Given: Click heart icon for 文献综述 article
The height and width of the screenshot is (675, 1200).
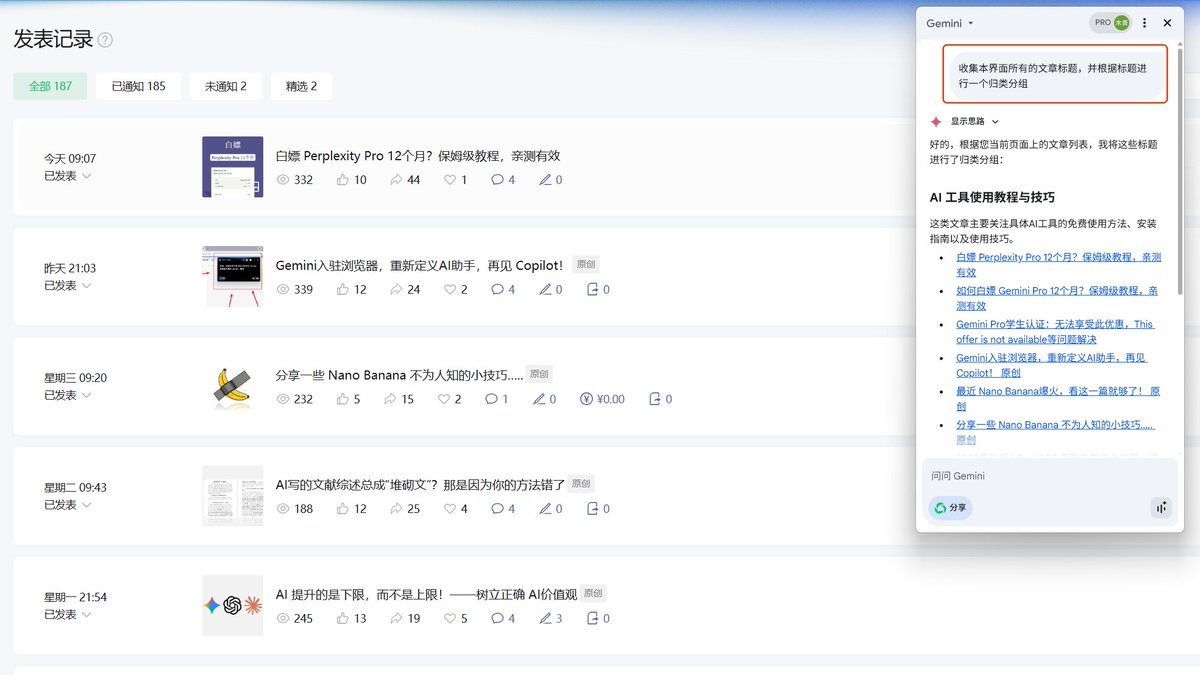Looking at the screenshot, I should 450,509.
